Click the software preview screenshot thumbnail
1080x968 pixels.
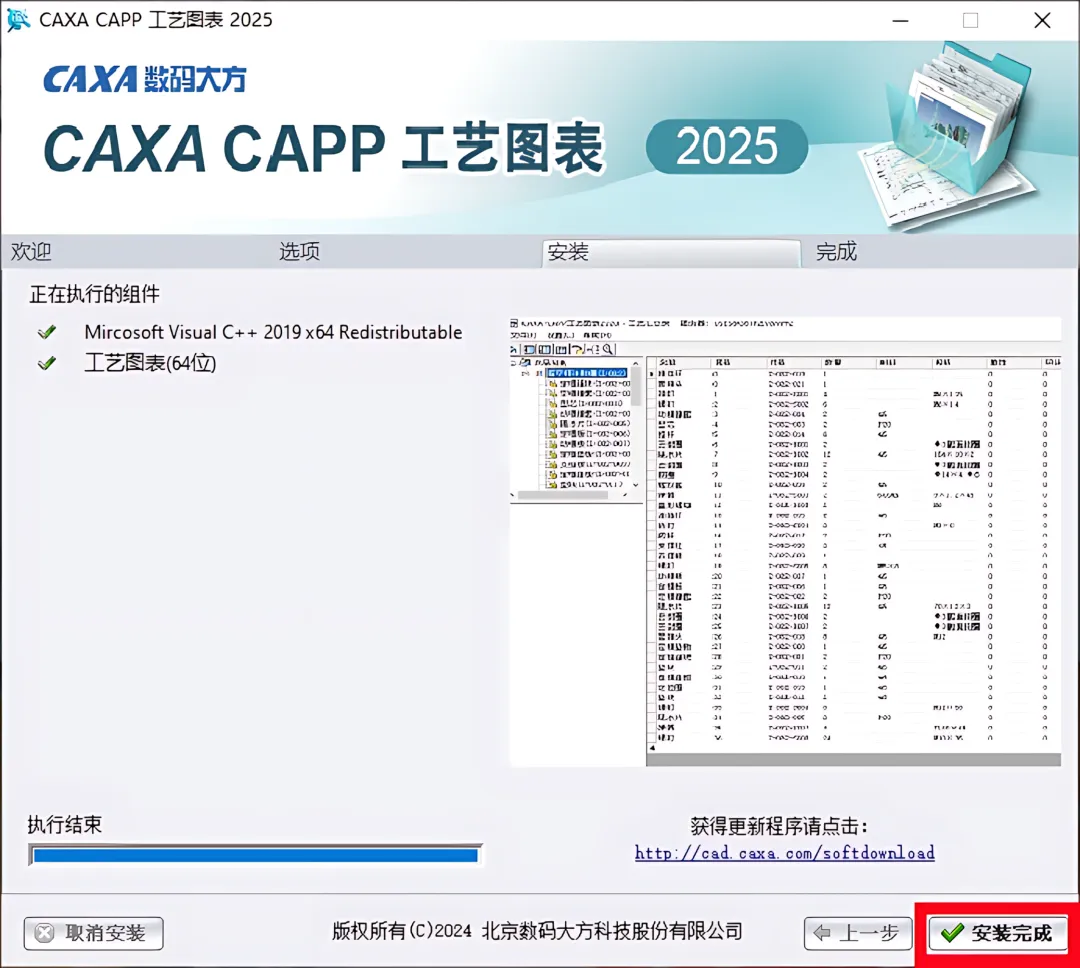tap(785, 542)
